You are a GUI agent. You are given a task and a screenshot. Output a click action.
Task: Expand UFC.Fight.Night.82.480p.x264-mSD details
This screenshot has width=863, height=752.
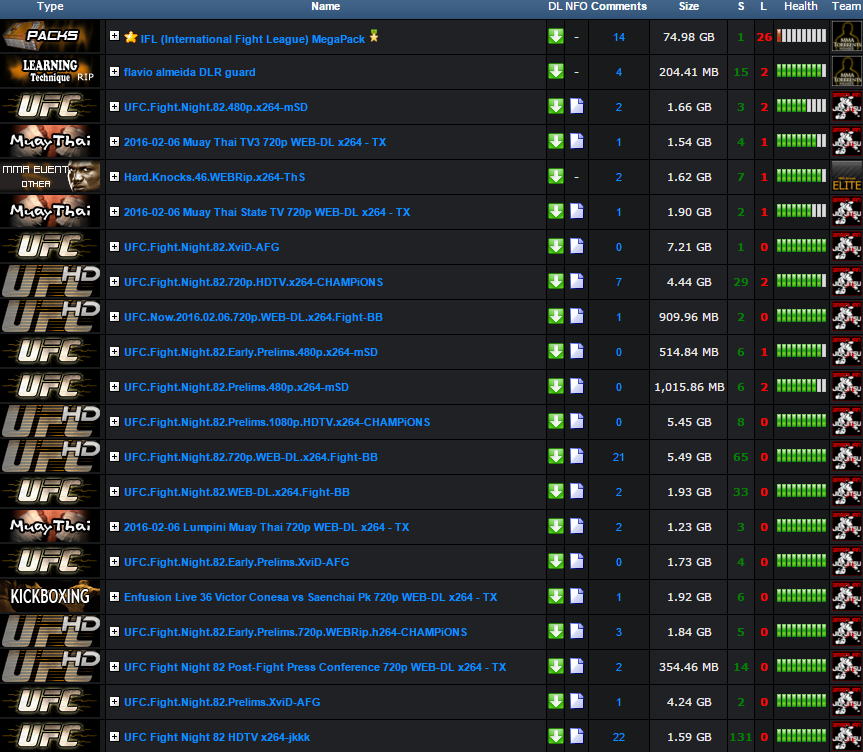114,107
